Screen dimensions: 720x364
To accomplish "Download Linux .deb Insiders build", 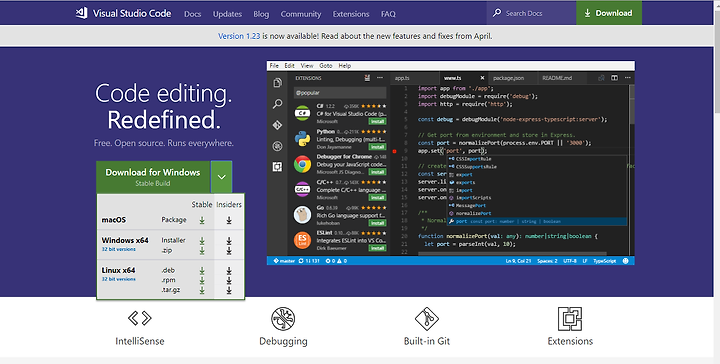I will tap(229, 271).
